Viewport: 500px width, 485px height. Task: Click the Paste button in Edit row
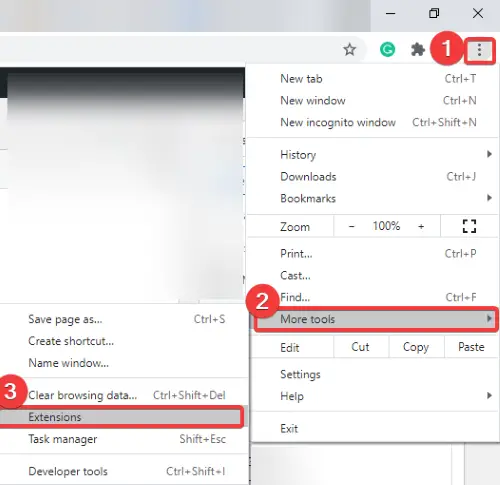471,347
